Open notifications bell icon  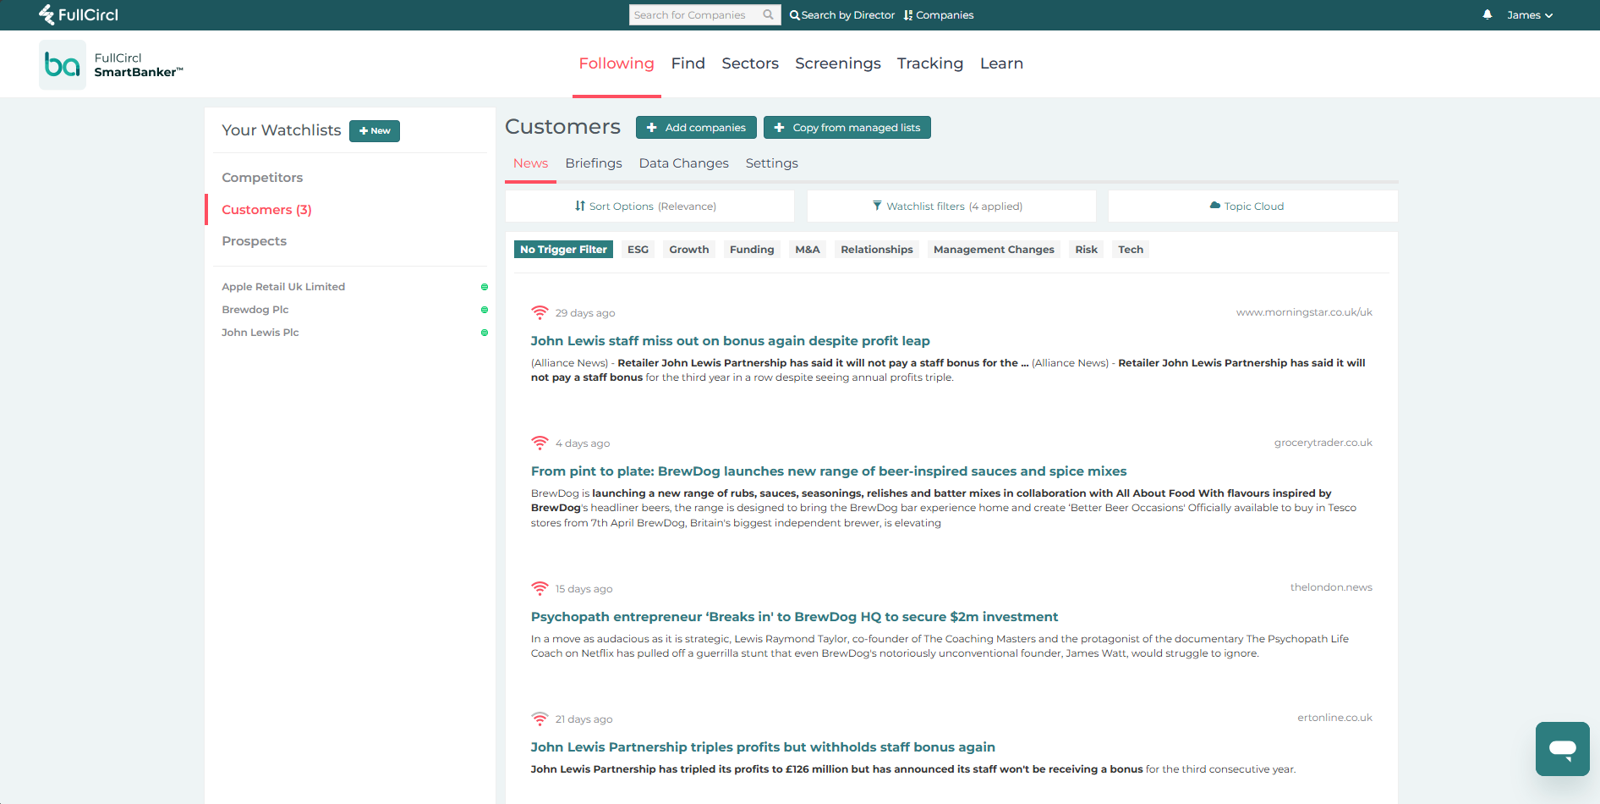(1487, 15)
